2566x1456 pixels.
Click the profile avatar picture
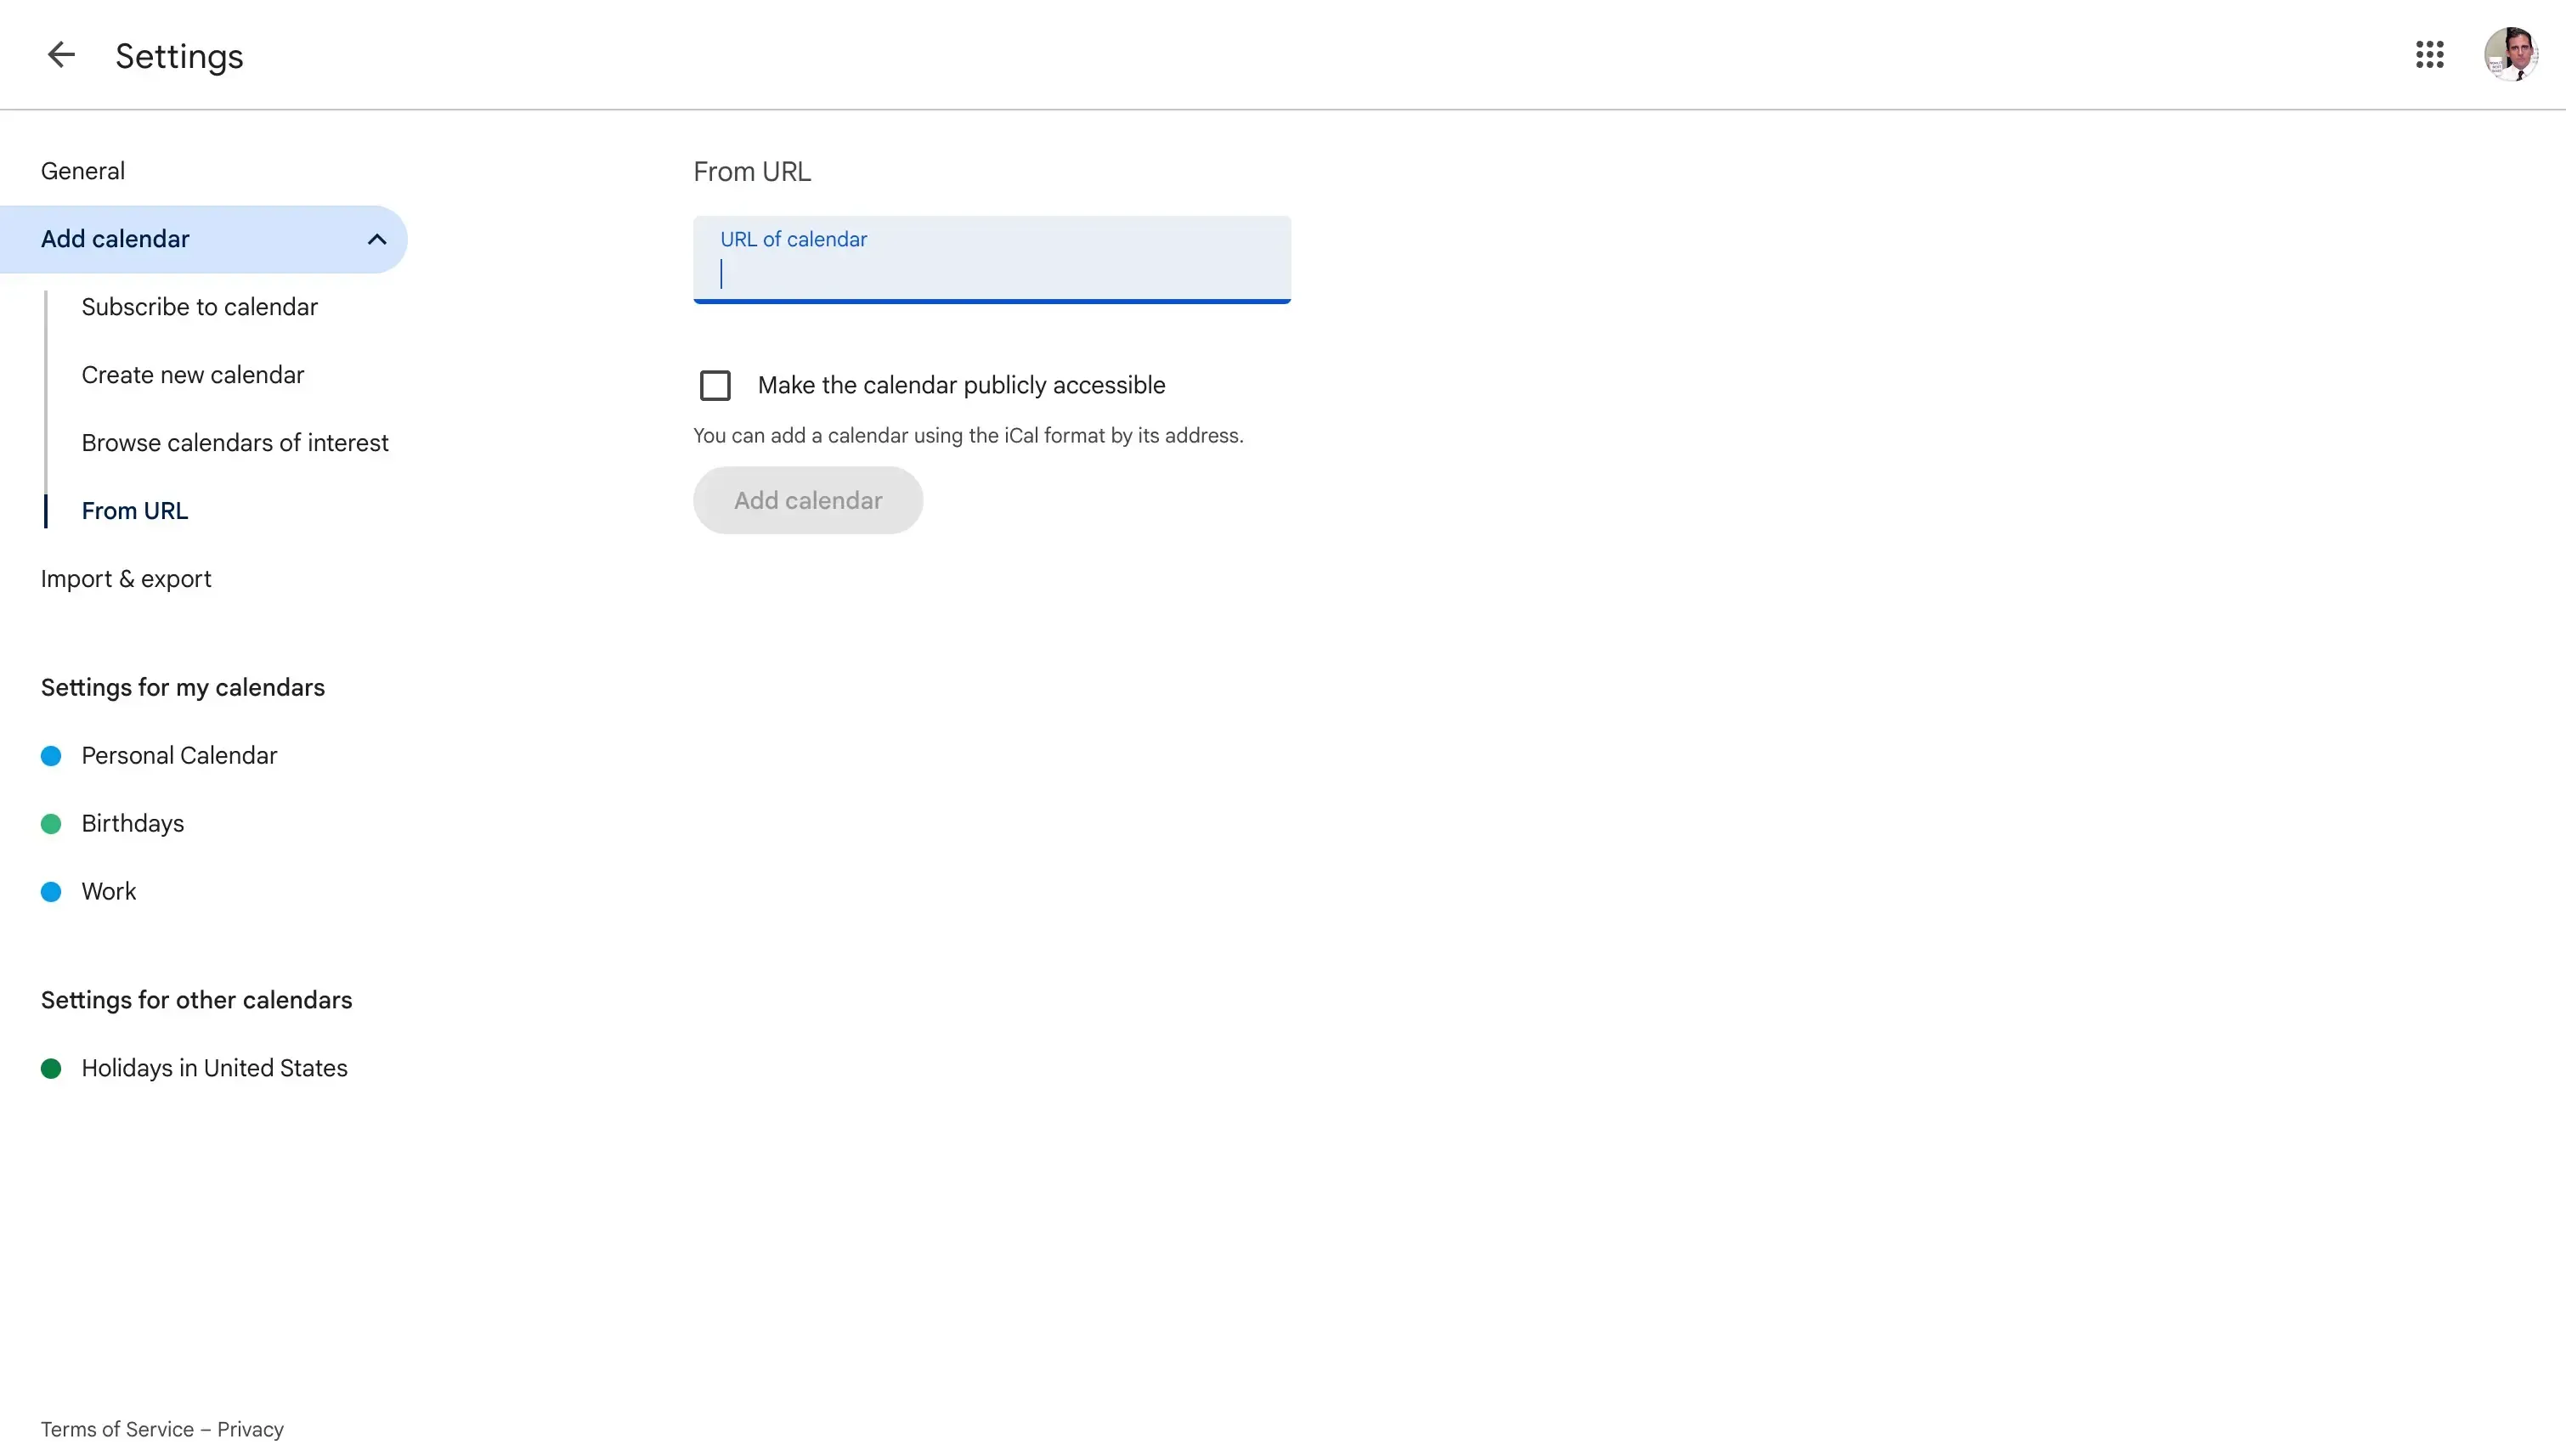click(2511, 54)
